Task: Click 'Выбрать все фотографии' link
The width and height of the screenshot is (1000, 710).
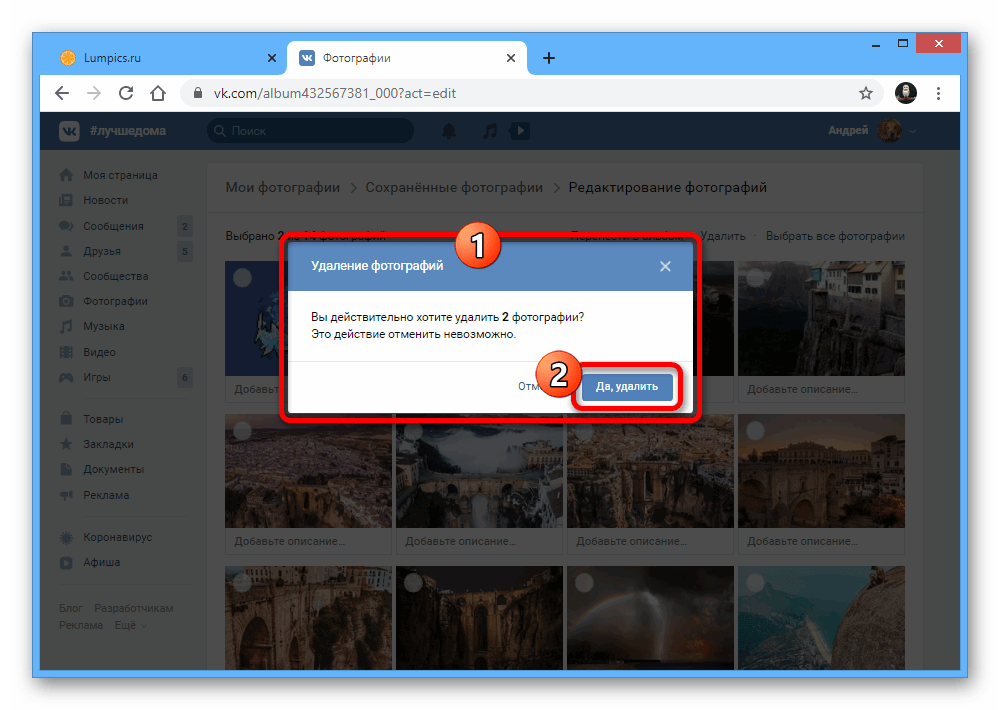Action: [835, 236]
